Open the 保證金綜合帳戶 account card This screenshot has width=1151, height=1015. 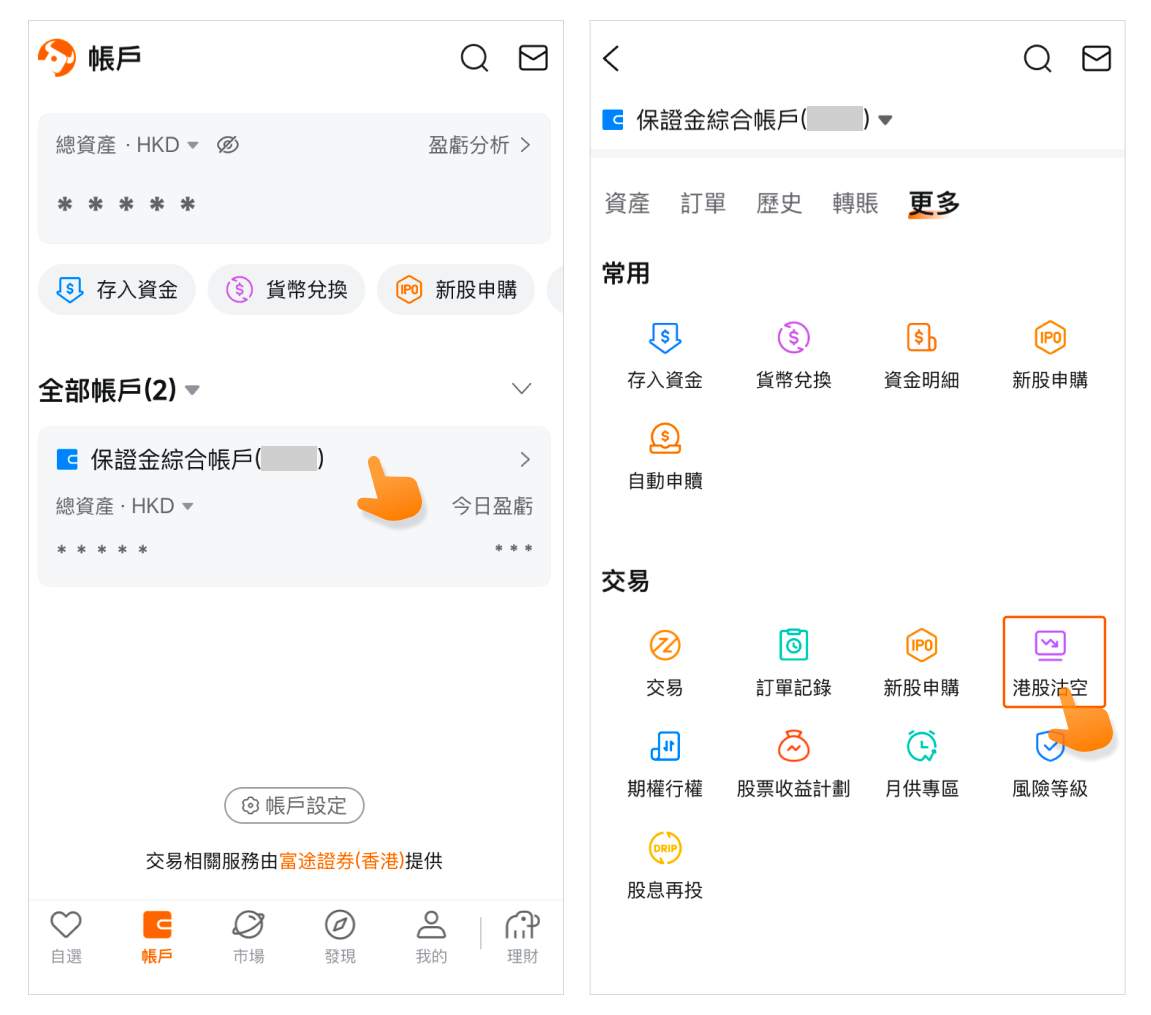coord(294,506)
